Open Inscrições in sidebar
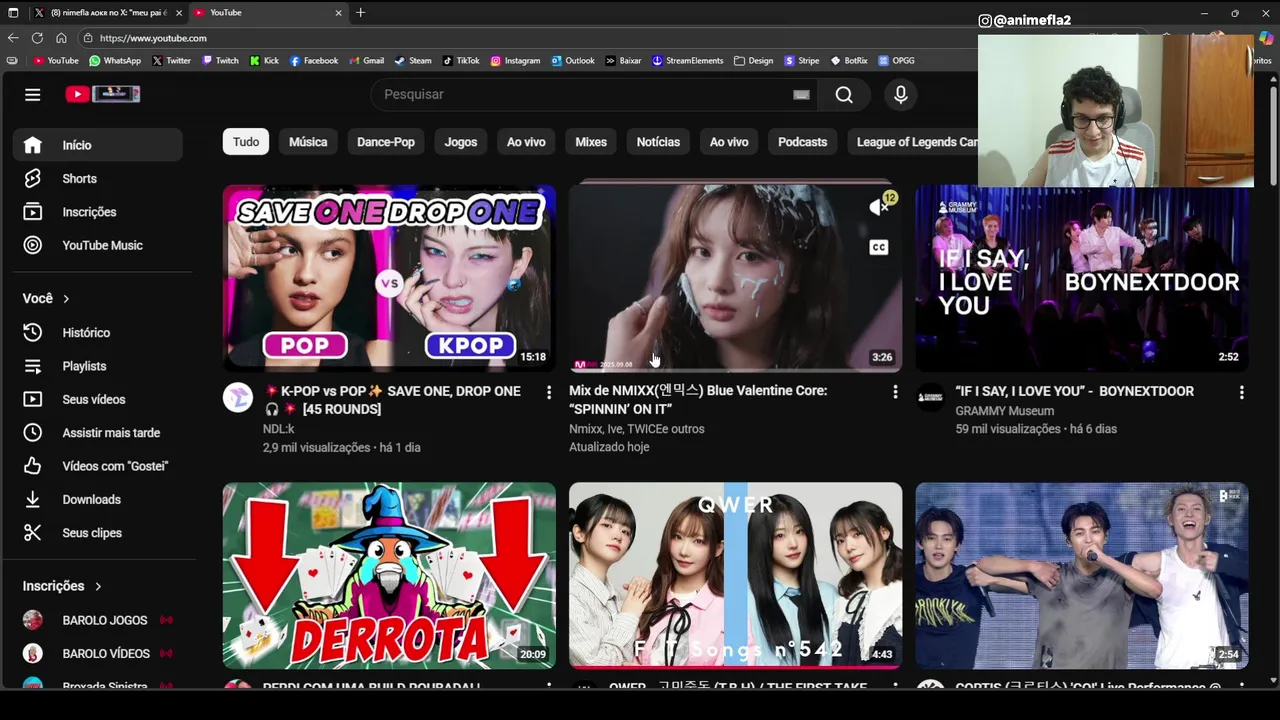Screen dimensions: 1280x720 point(98,212)
